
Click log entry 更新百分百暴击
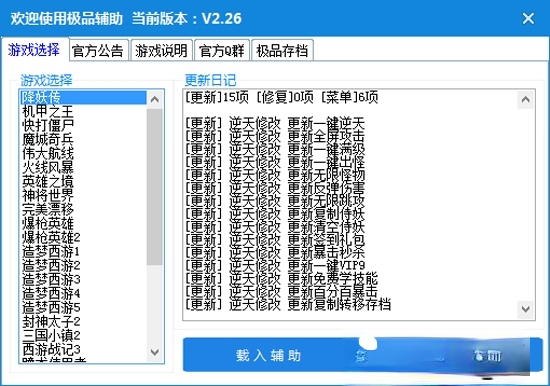(281, 292)
